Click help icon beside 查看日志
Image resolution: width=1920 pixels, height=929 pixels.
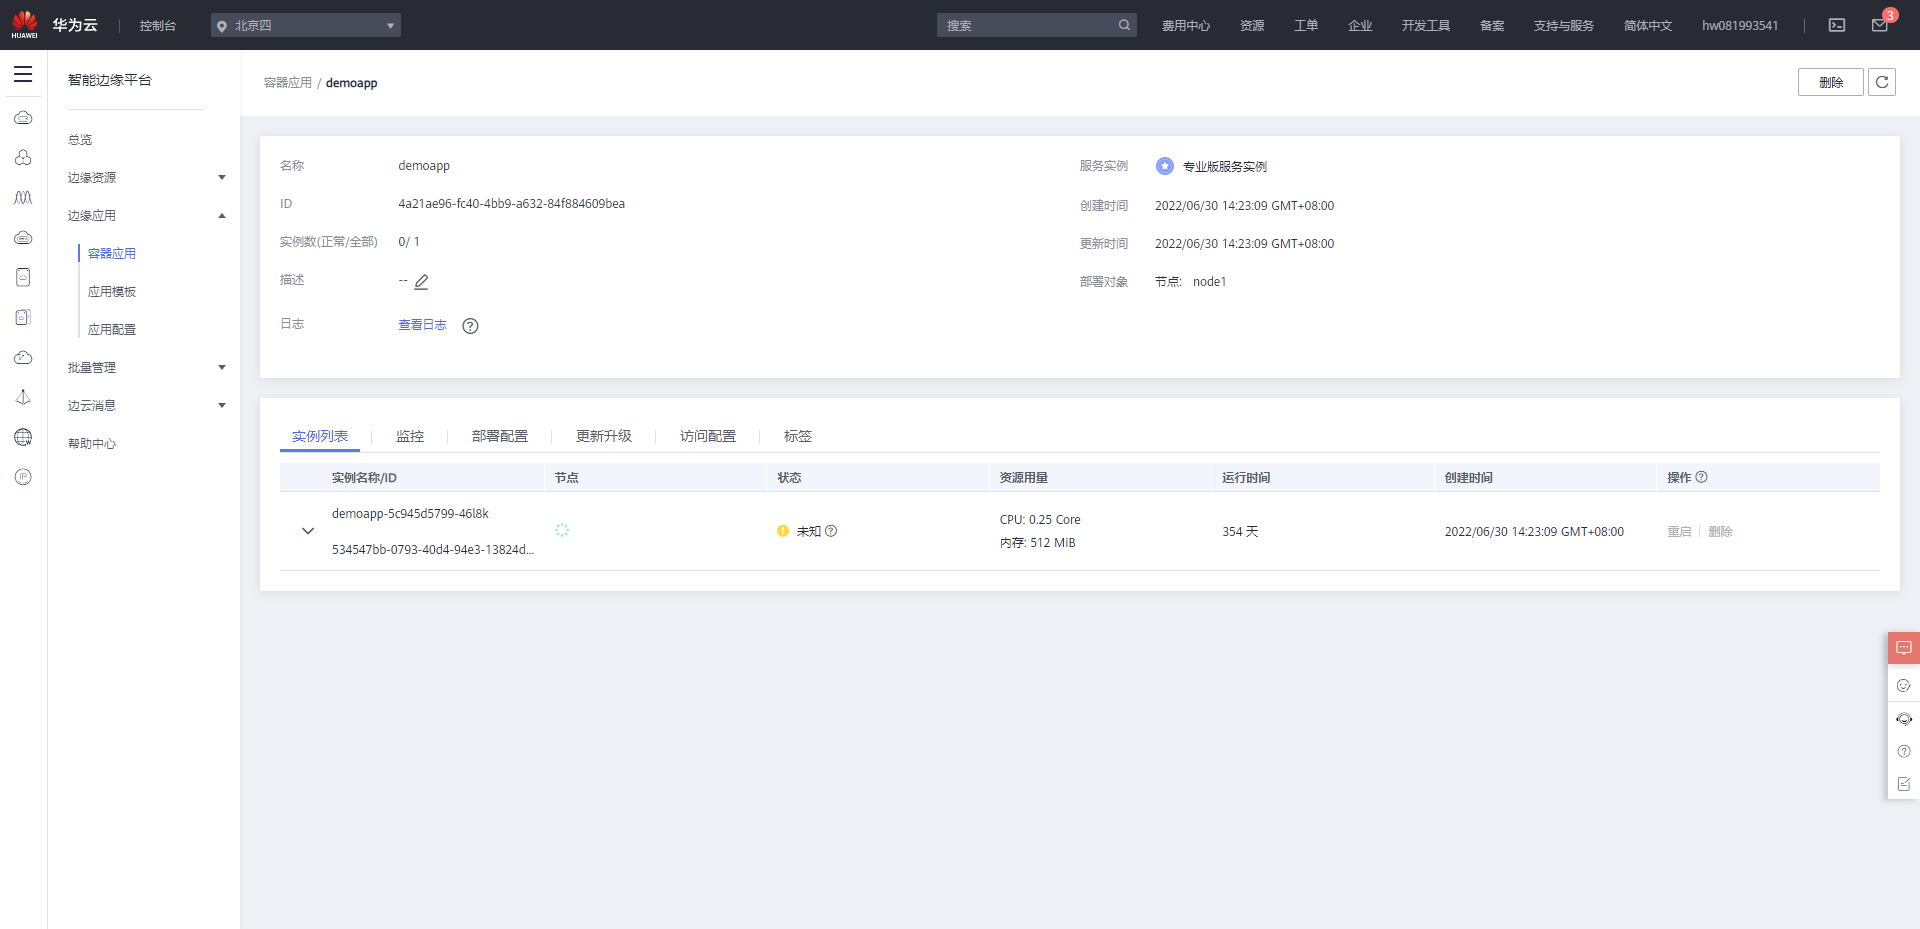pyautogui.click(x=470, y=326)
